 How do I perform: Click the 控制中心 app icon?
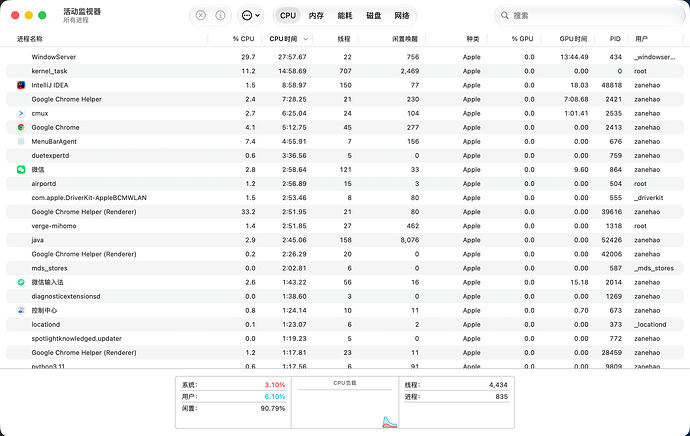pyautogui.click(x=21, y=310)
